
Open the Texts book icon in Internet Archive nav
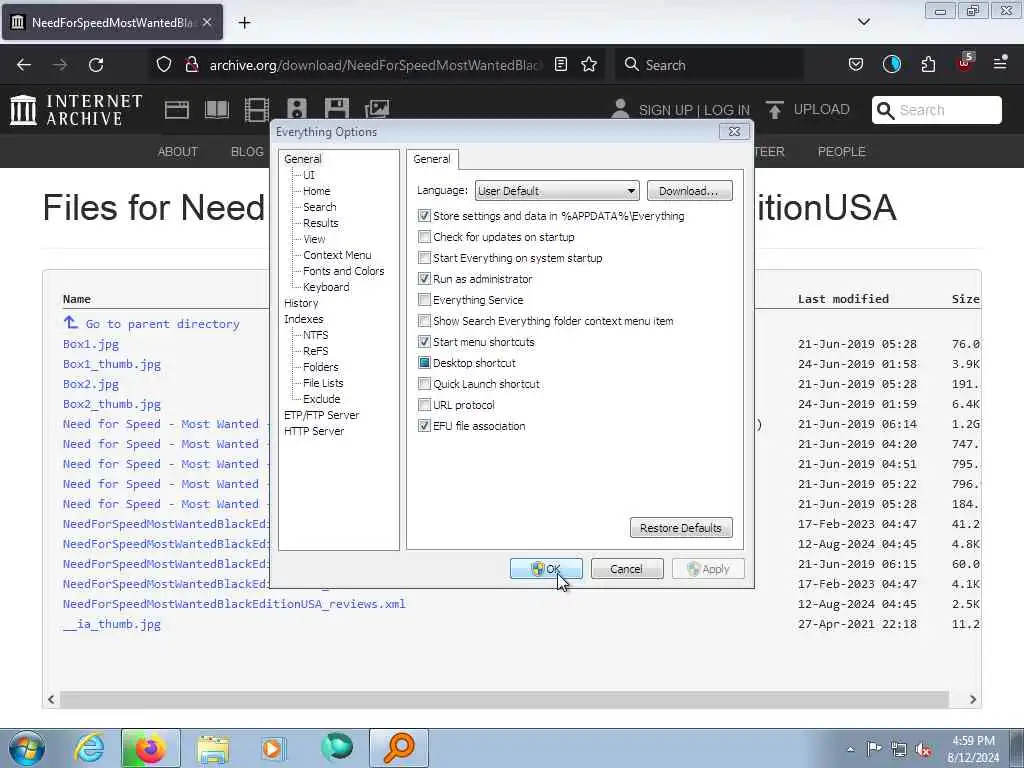[217, 110]
